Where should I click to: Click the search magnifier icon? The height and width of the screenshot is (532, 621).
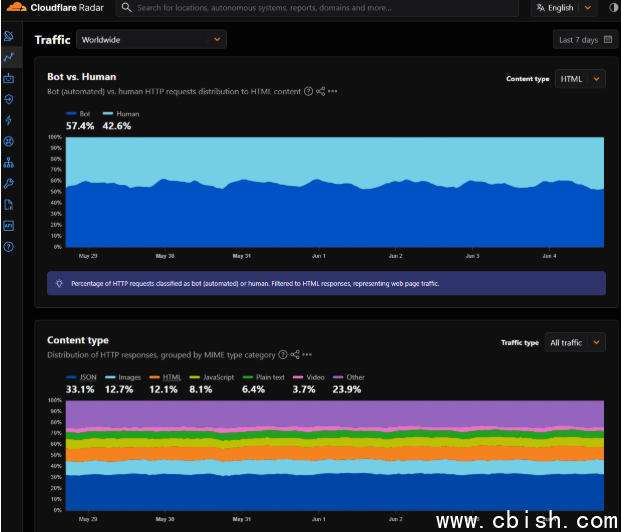126,8
